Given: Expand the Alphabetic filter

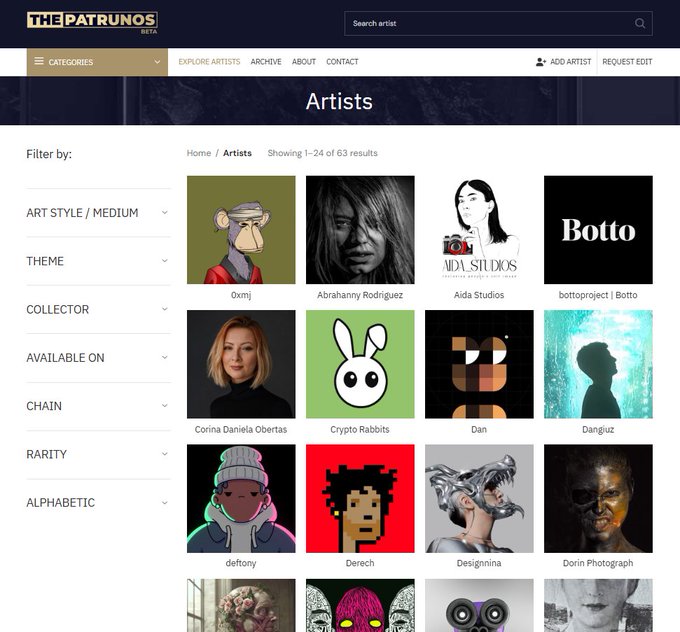Looking at the screenshot, I should (98, 503).
